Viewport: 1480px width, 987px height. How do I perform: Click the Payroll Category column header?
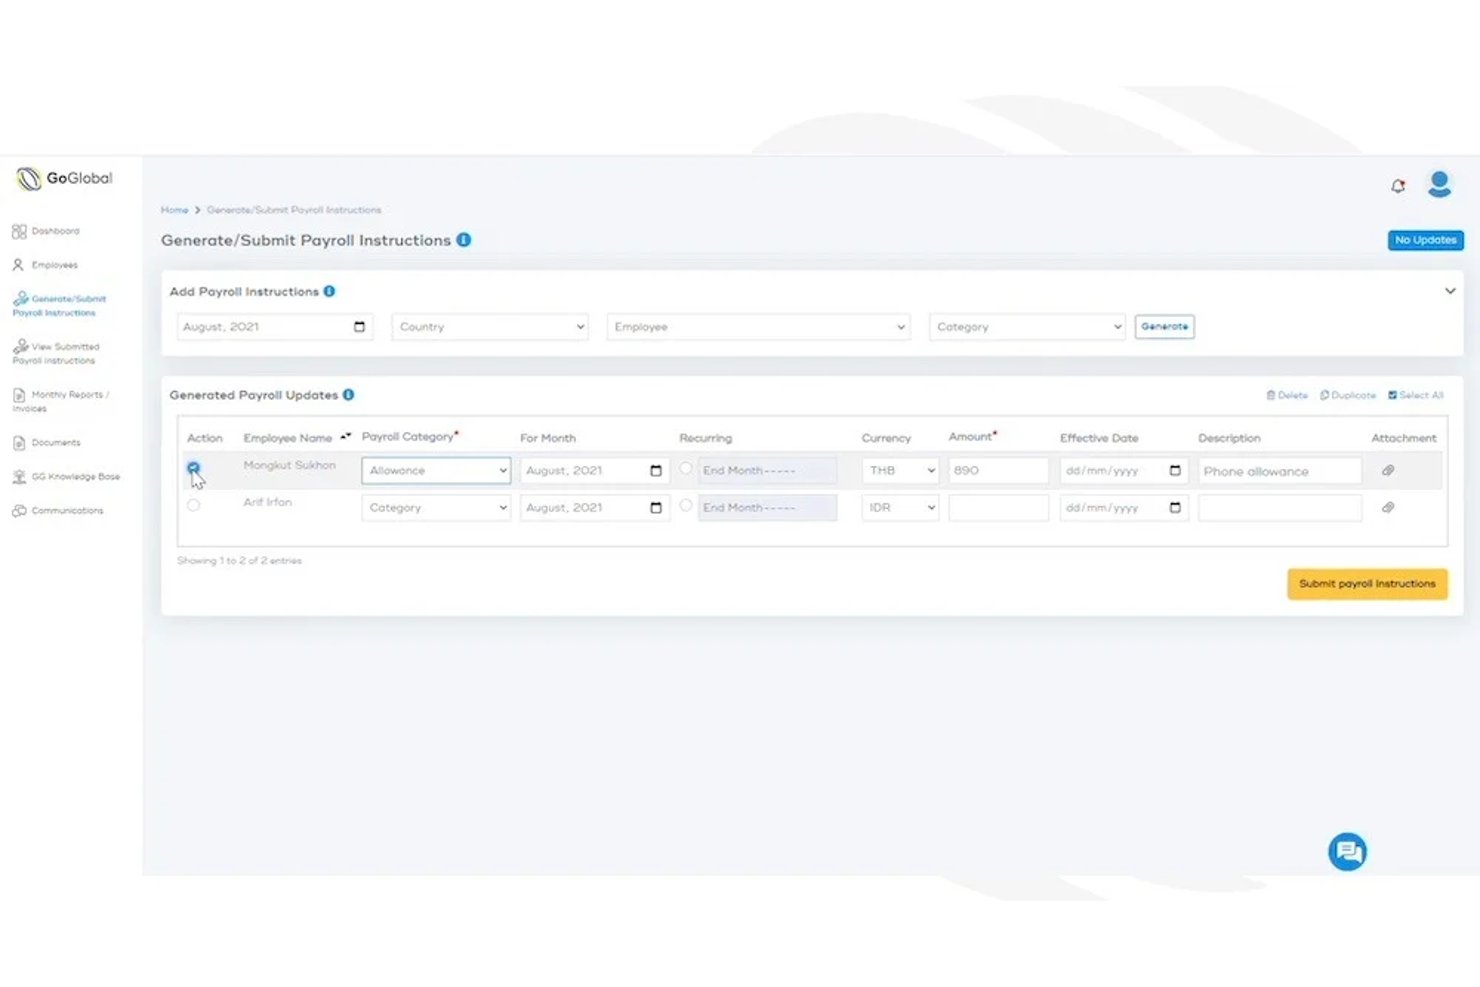click(x=410, y=437)
